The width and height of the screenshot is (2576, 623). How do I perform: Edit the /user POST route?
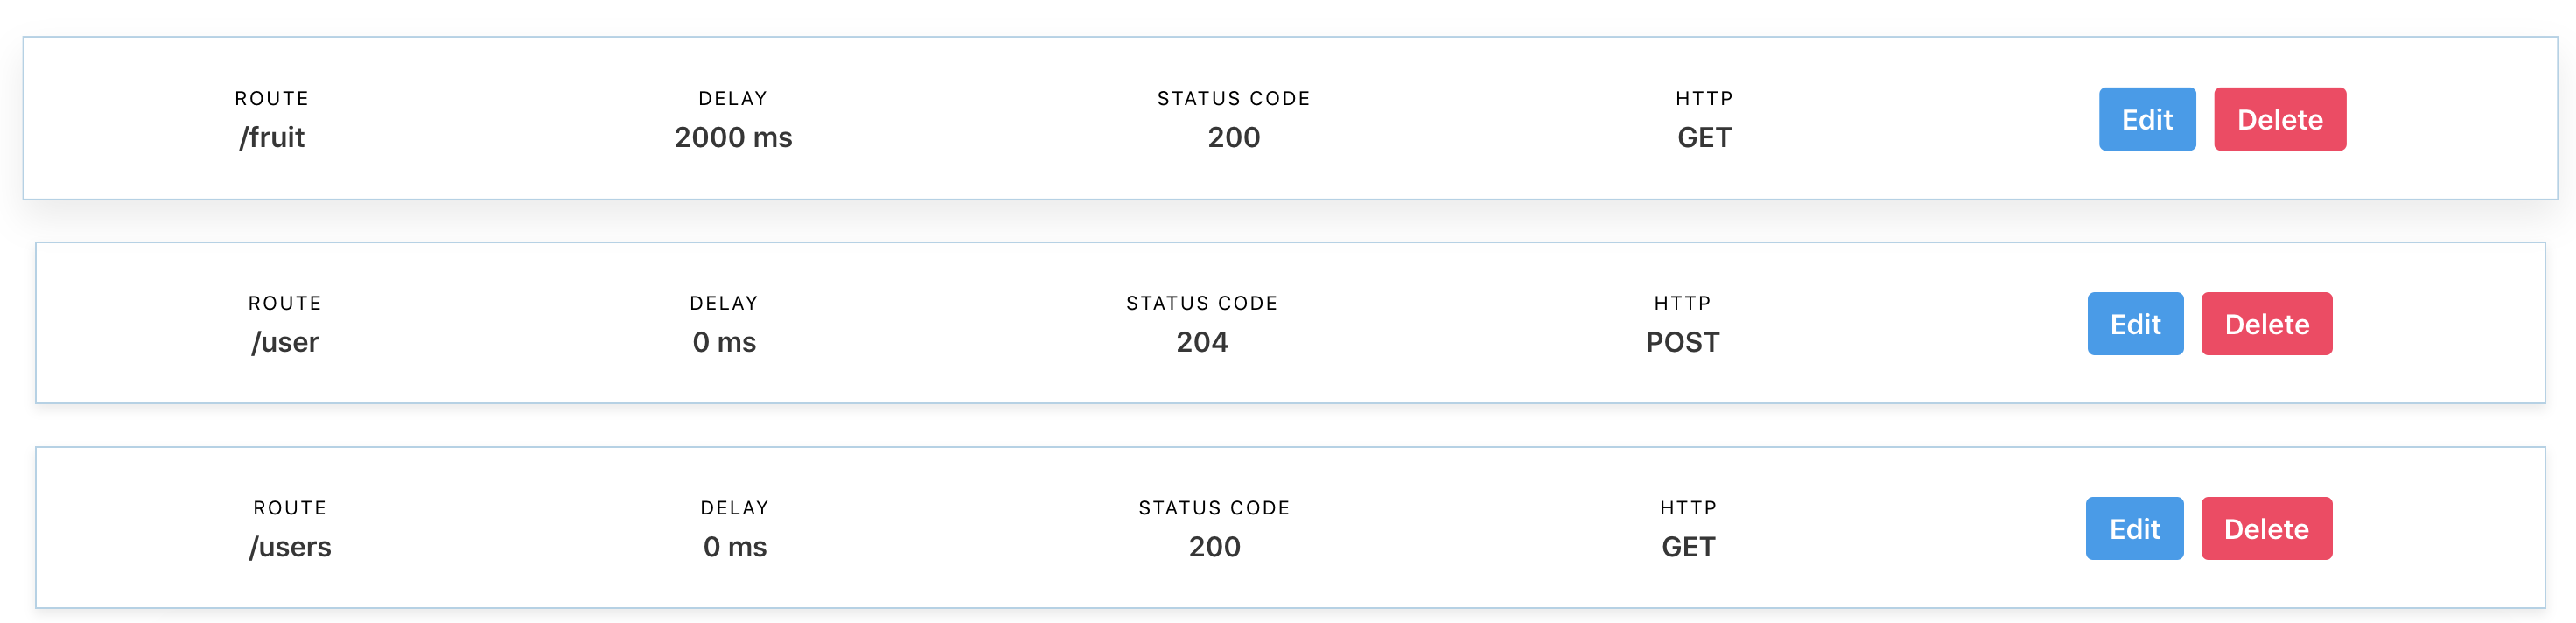(2135, 324)
